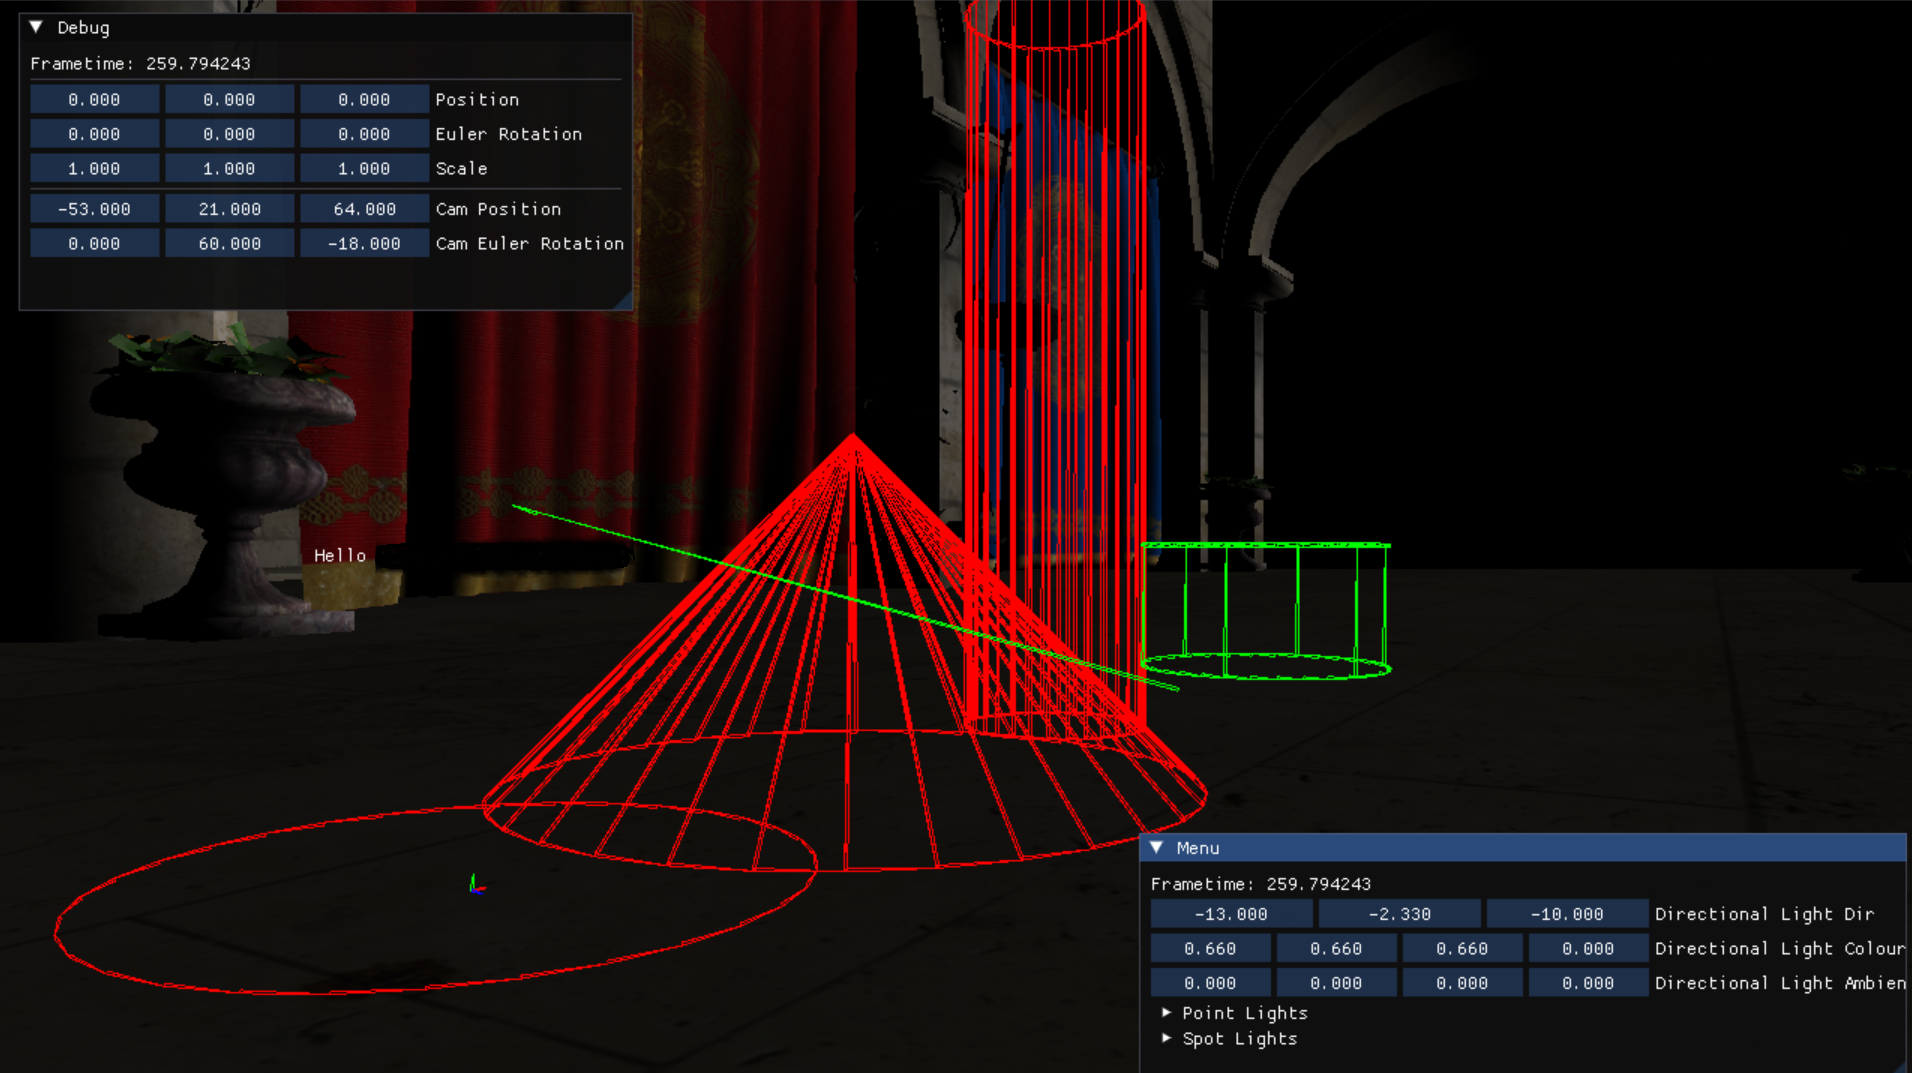Select the first Directional Light Ambient field

coord(1210,982)
